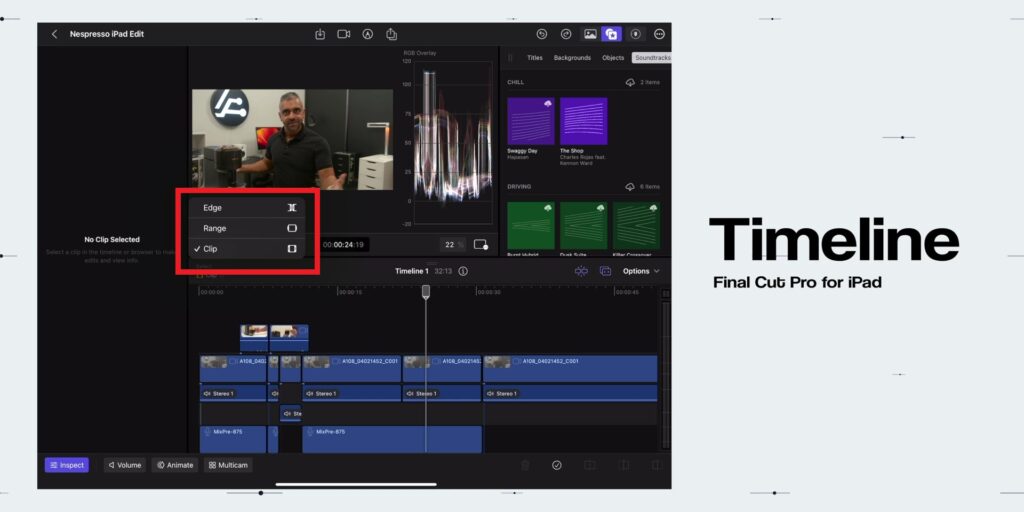Open the Multicam button
Image resolution: width=1024 pixels, height=512 pixels.
228,465
